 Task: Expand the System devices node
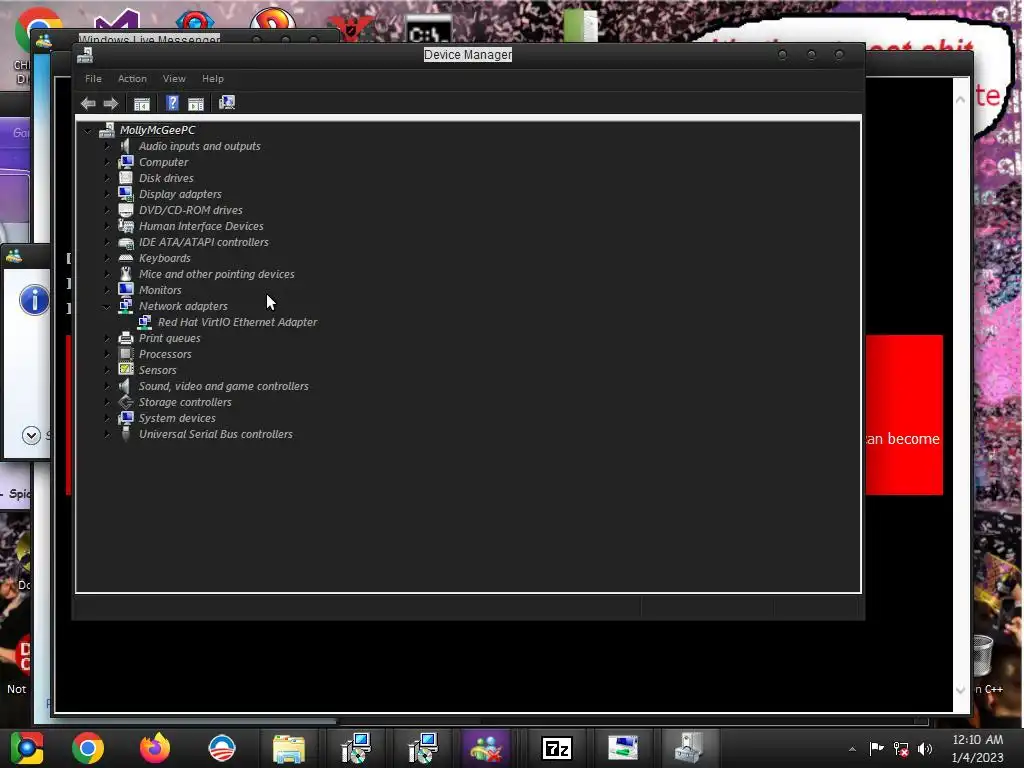pos(107,418)
